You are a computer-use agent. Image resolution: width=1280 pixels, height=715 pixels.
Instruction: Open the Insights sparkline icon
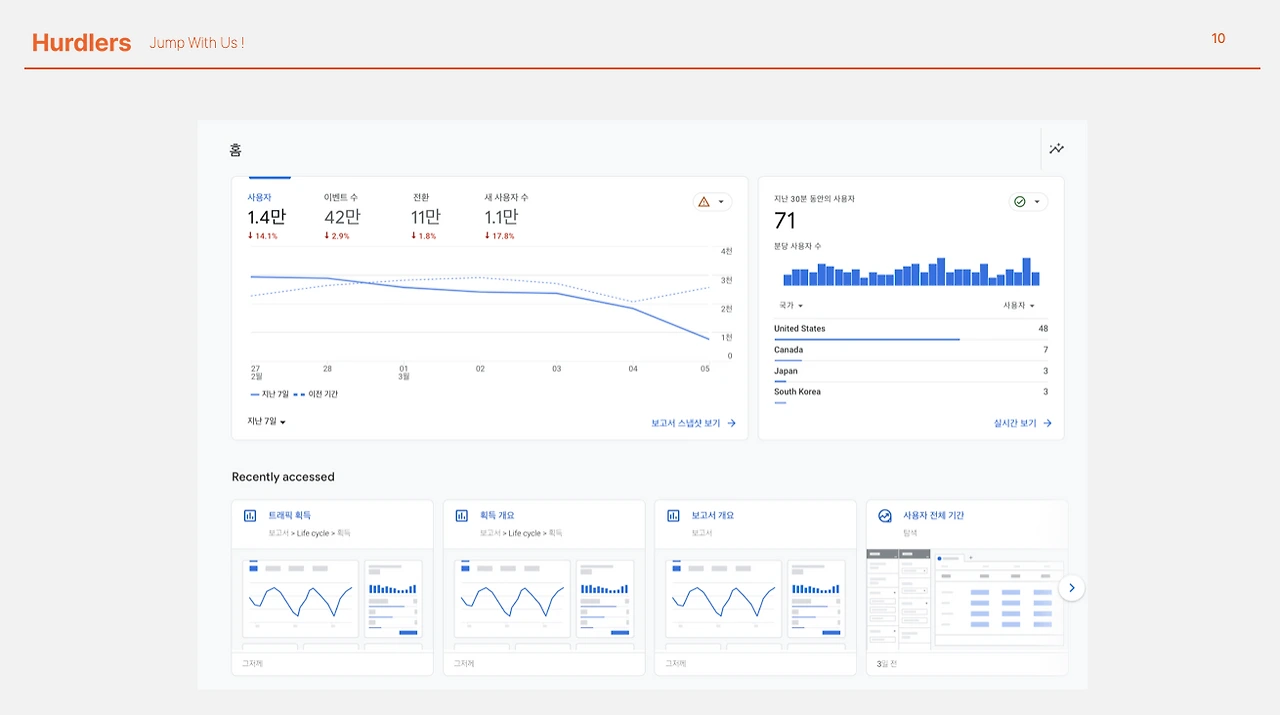tap(1056, 149)
